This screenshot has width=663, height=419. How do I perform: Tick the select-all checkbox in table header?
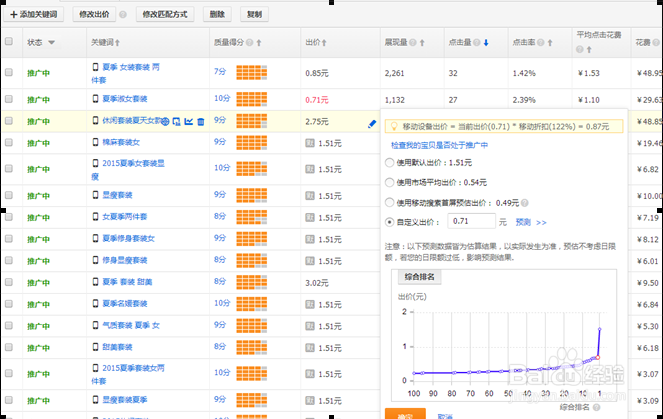tap(8, 41)
